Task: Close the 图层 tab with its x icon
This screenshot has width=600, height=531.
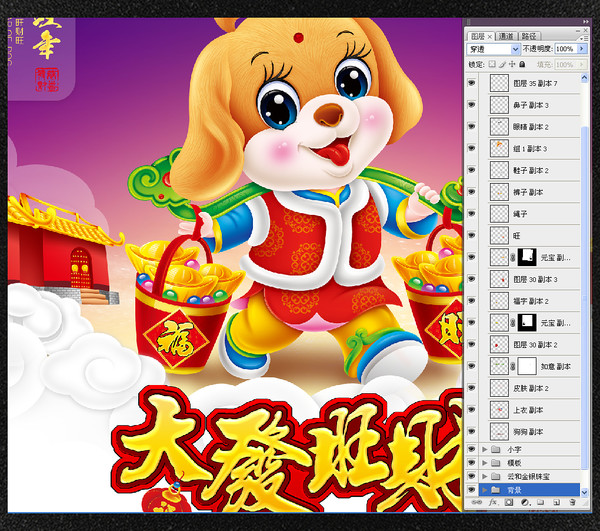Action: 489,37
